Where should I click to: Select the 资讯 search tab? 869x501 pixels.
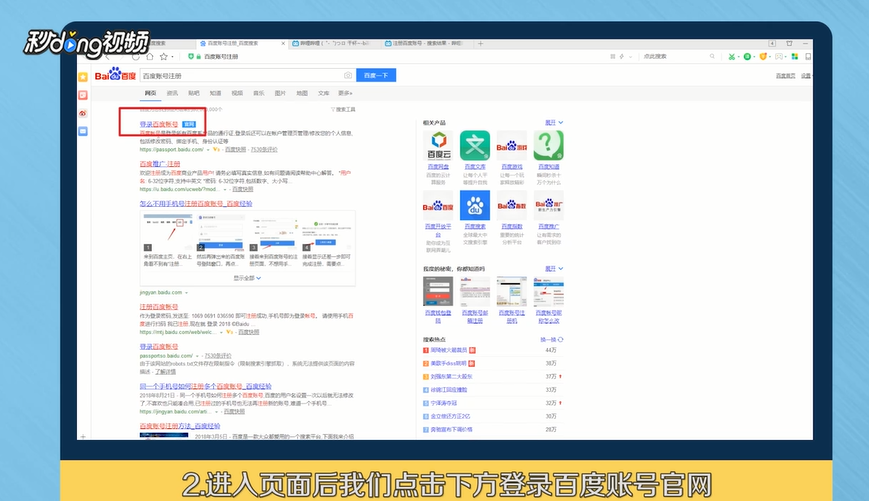point(172,93)
